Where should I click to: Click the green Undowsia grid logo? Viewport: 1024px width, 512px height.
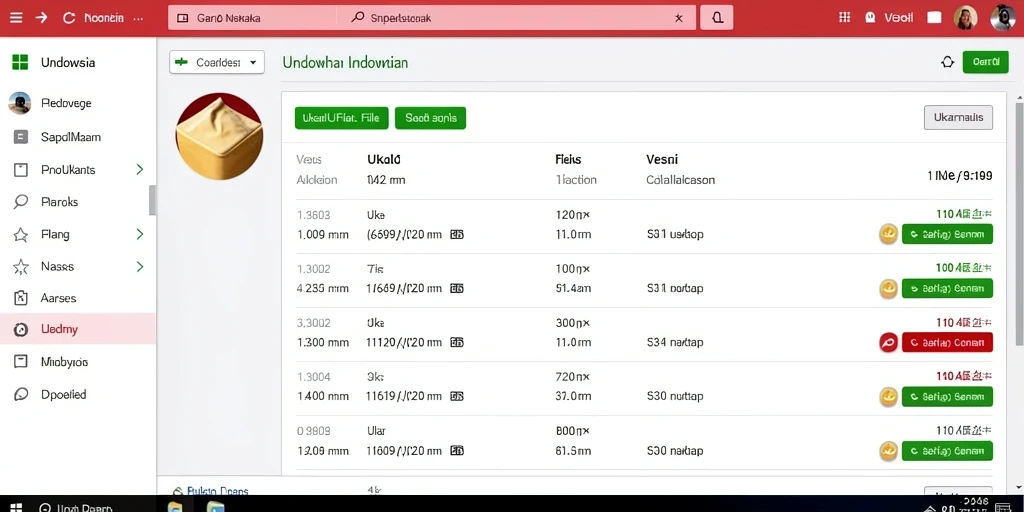[x=20, y=63]
